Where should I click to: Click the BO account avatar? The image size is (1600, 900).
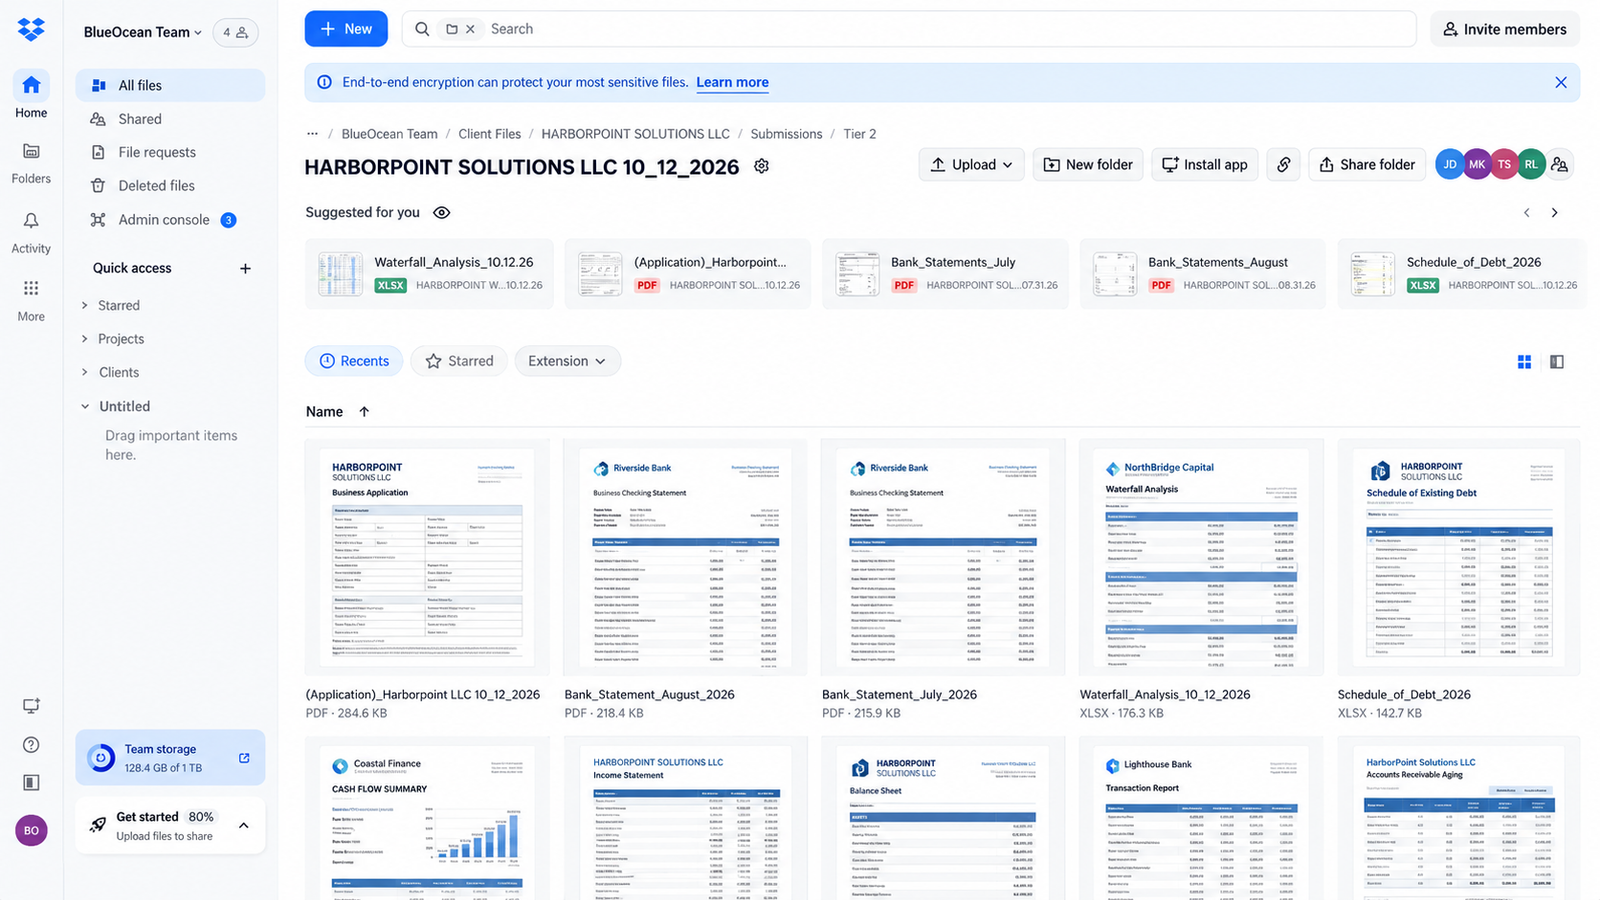[31, 830]
